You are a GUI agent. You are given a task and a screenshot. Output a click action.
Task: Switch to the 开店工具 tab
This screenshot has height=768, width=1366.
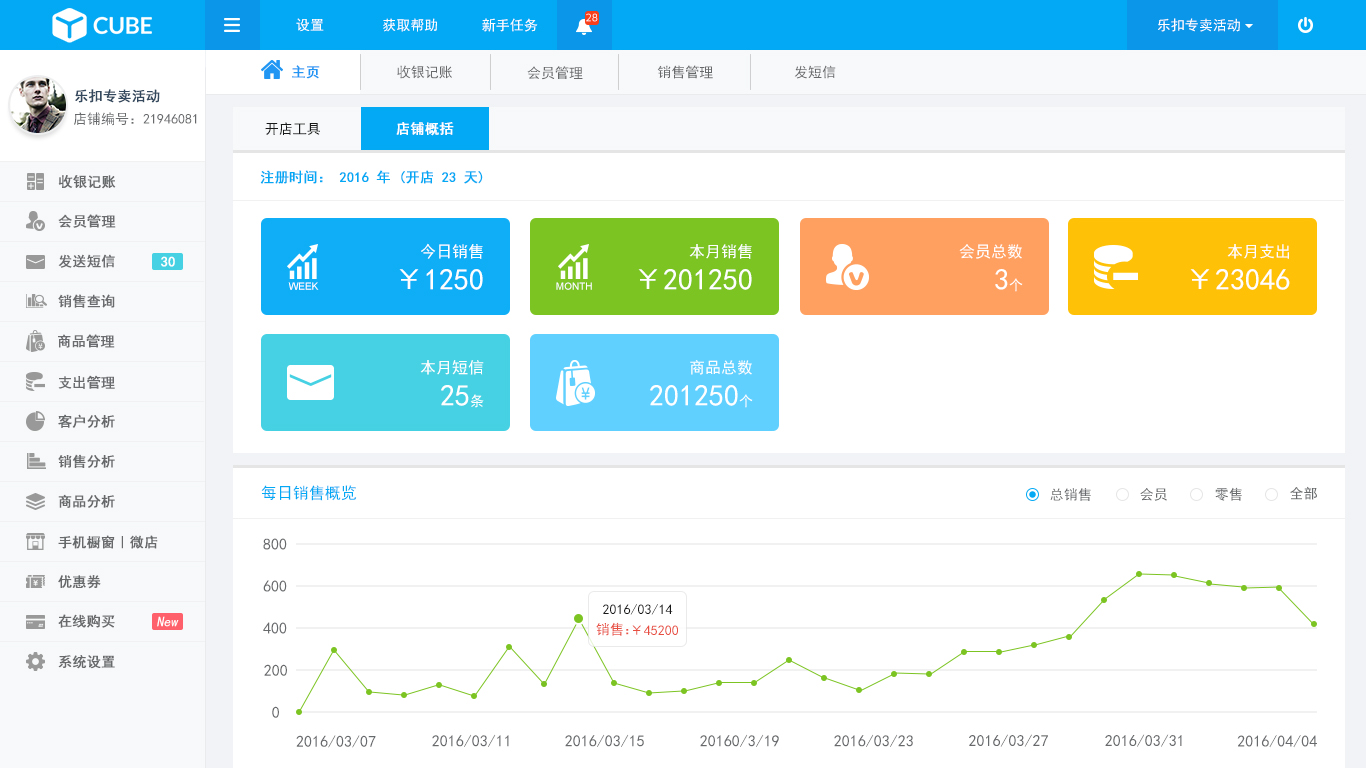(294, 128)
